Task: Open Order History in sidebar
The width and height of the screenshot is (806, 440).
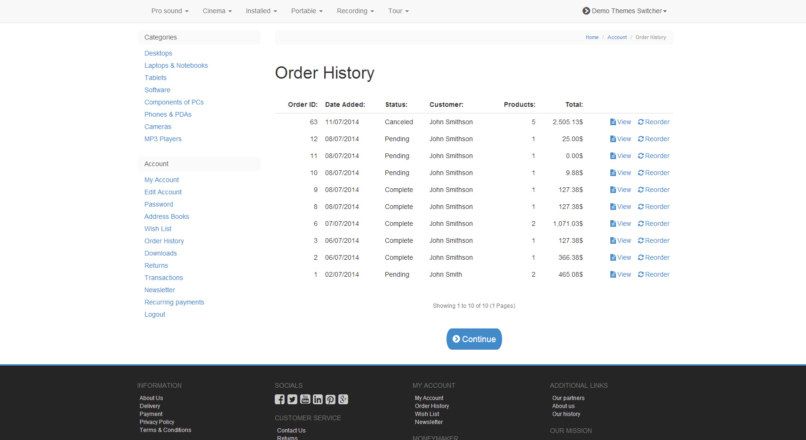Action: tap(164, 241)
